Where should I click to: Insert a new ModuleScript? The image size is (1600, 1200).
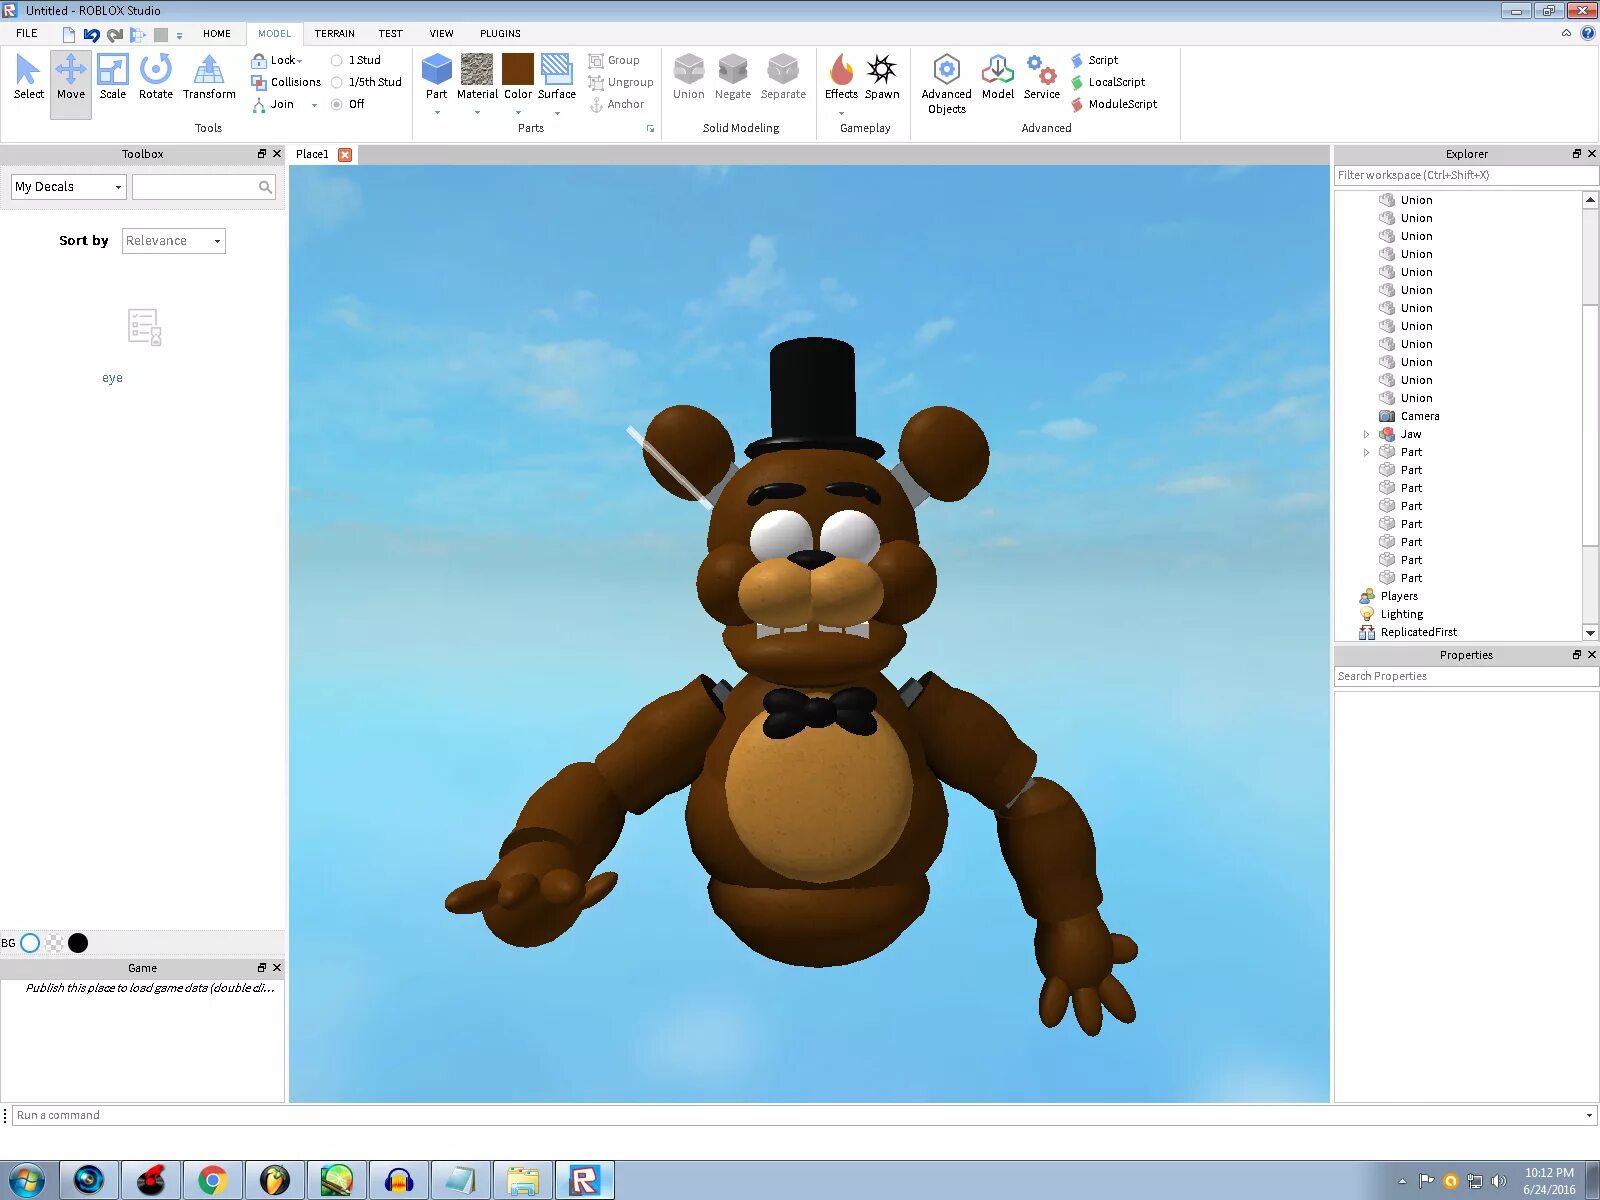click(1114, 104)
